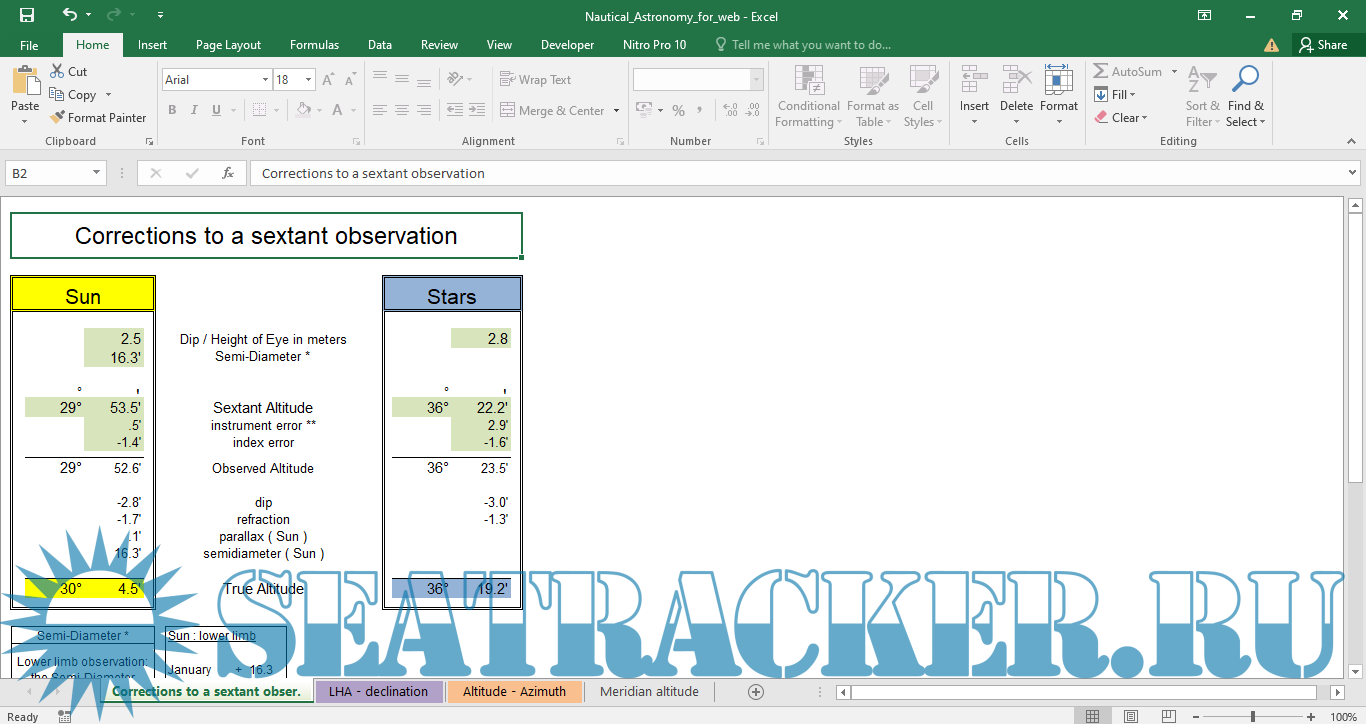Open the font size dropdown
The height and width of the screenshot is (724, 1366).
[309, 80]
